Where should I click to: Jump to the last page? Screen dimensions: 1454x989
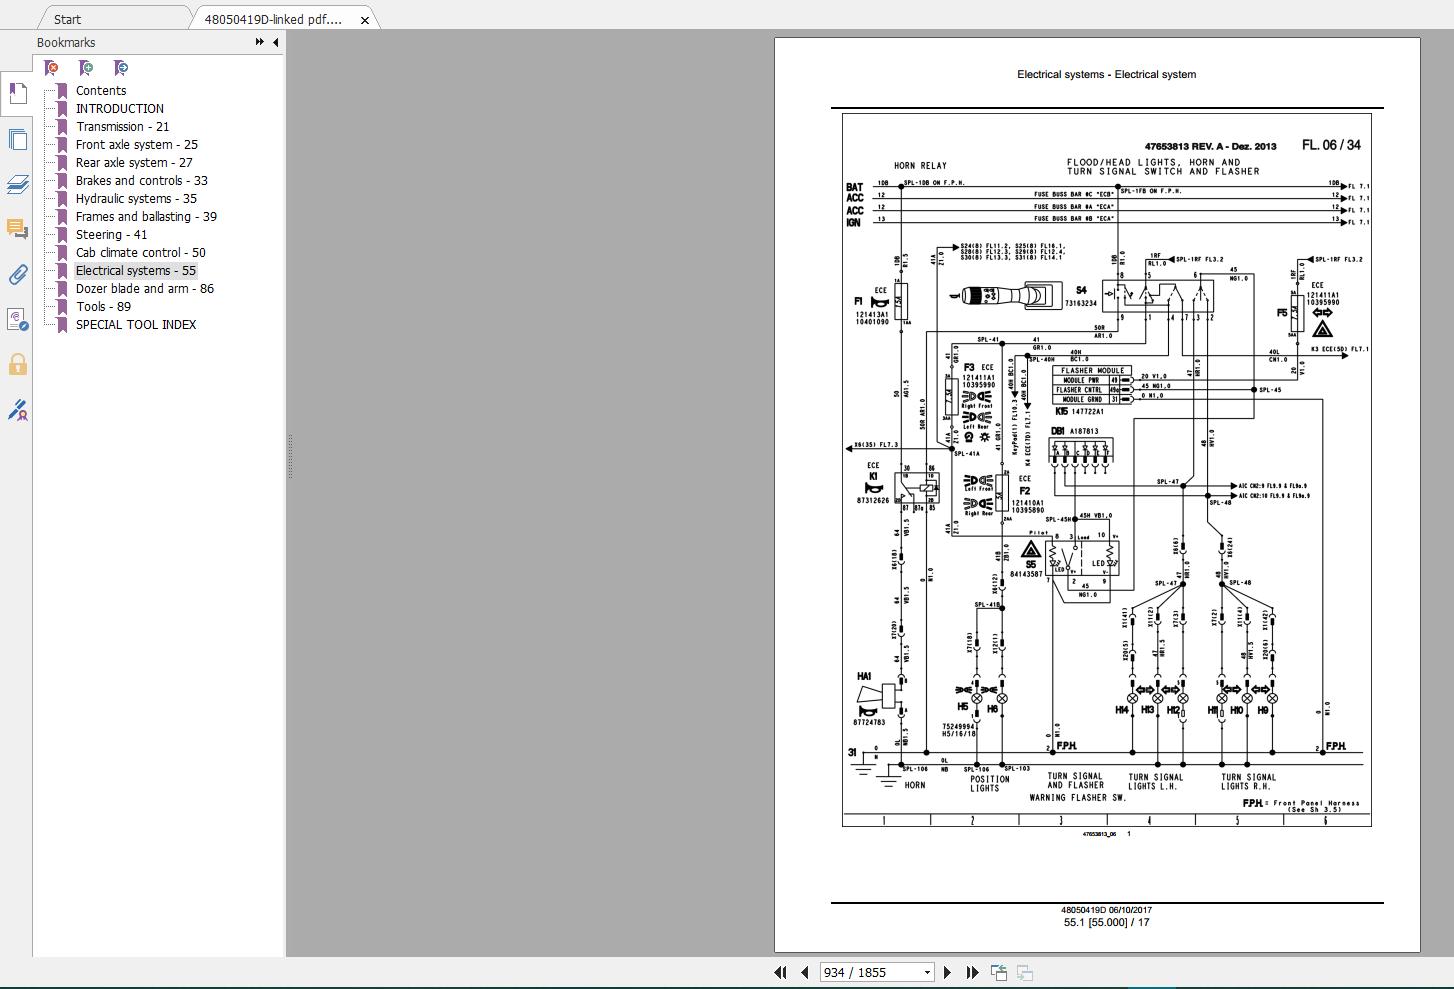[x=972, y=972]
